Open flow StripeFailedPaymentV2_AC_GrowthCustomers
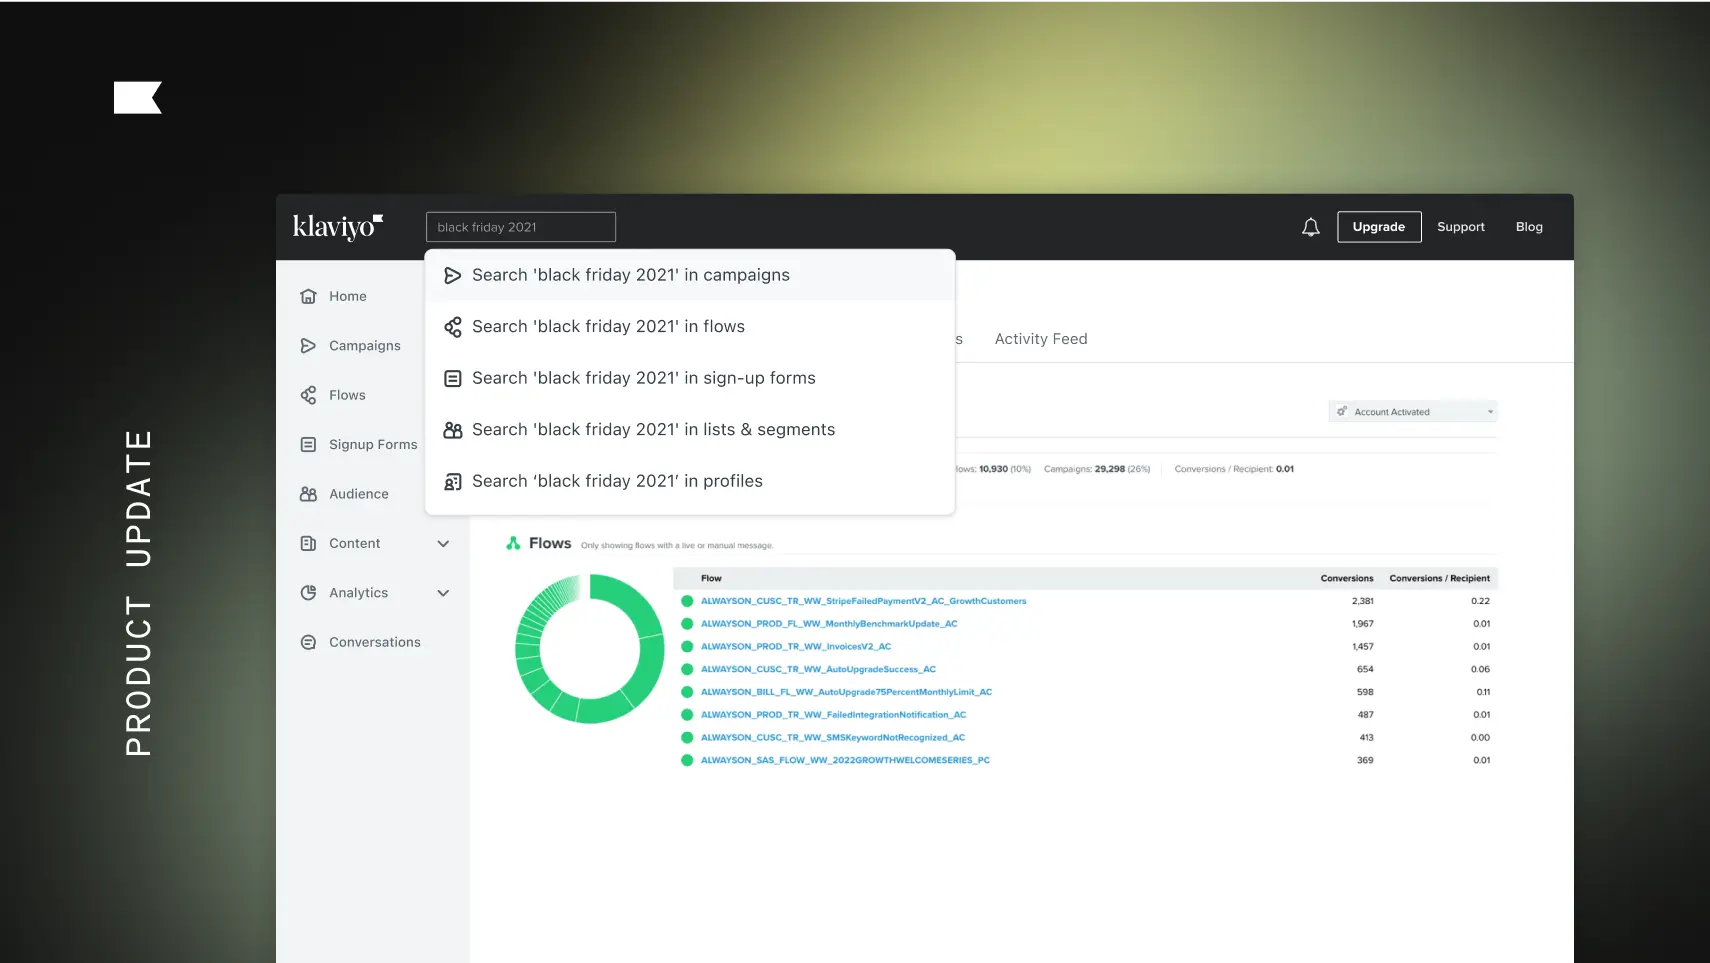The height and width of the screenshot is (963, 1710). coord(864,601)
